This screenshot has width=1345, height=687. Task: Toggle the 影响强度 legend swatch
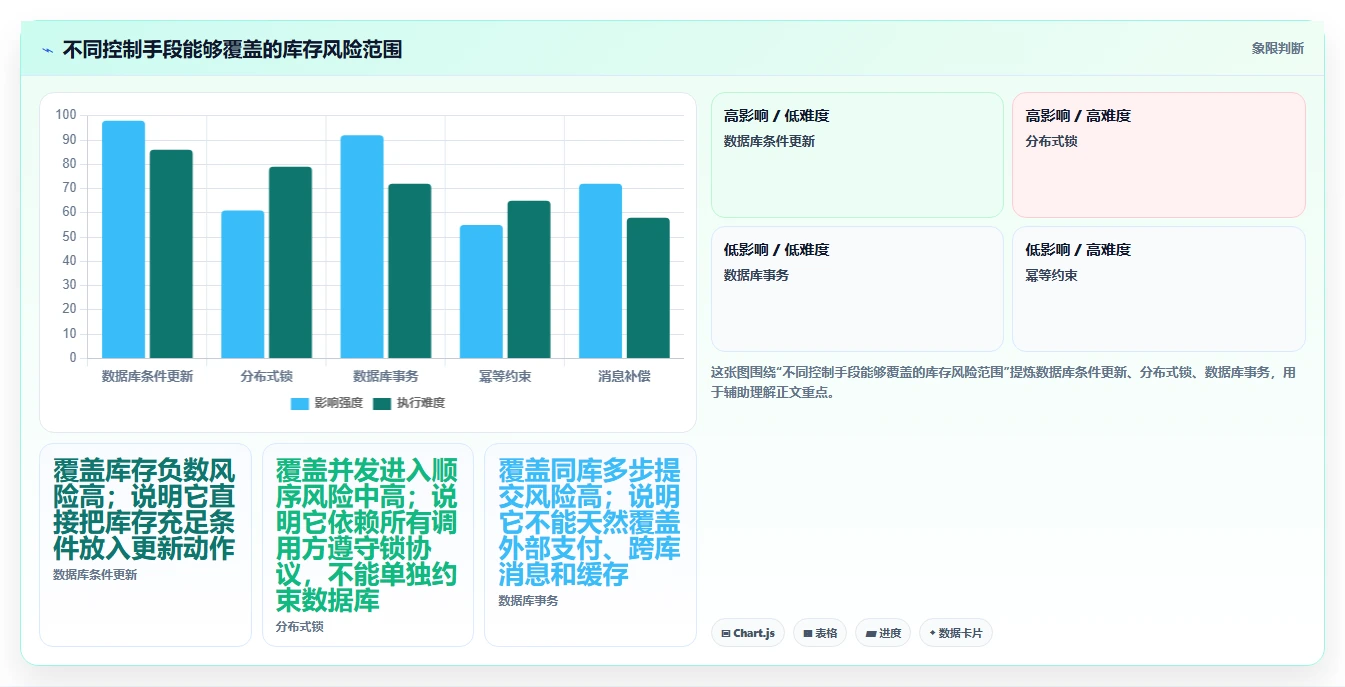click(x=300, y=403)
